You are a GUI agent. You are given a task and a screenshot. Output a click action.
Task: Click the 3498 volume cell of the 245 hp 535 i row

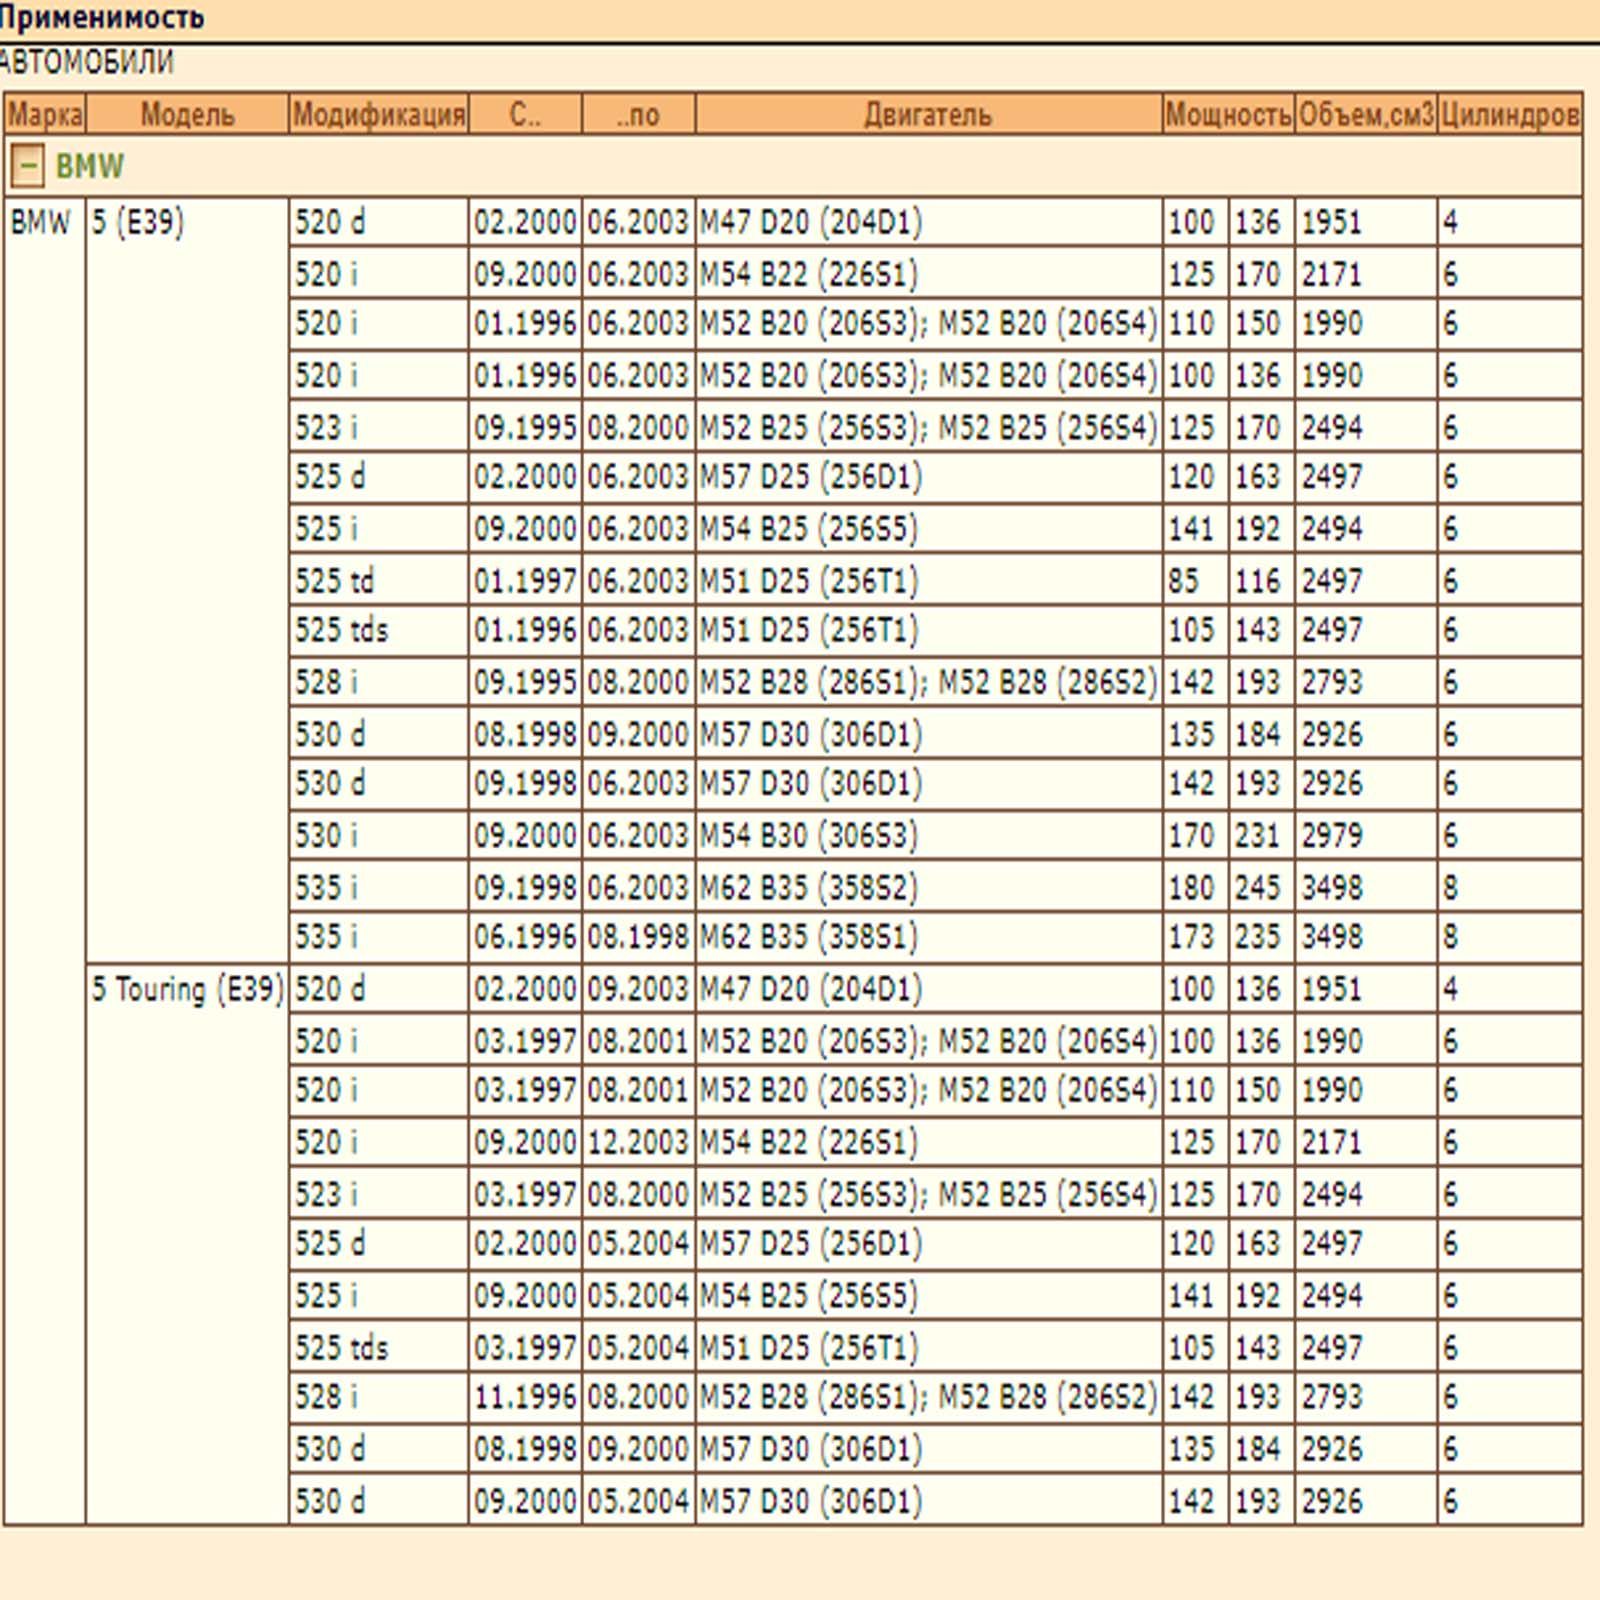click(1332, 887)
